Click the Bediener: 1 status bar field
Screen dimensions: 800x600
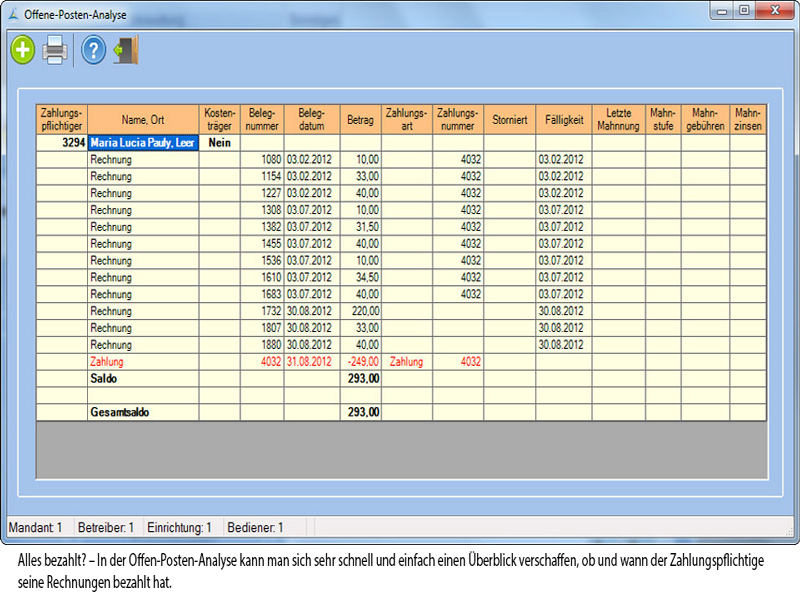click(255, 527)
